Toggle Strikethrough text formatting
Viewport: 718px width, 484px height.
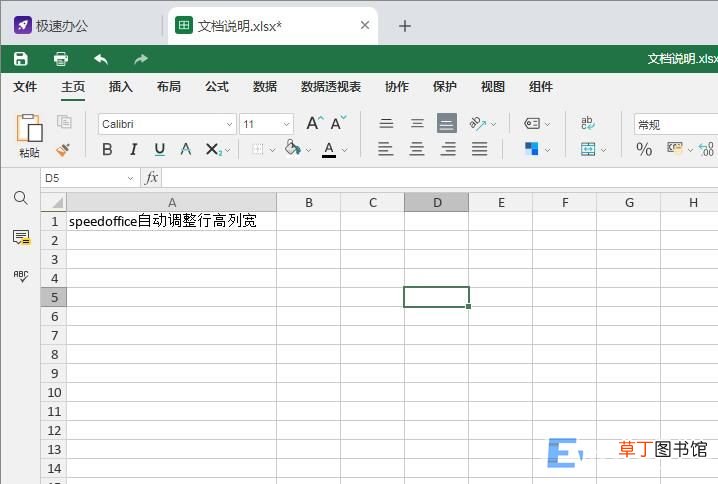pos(185,149)
